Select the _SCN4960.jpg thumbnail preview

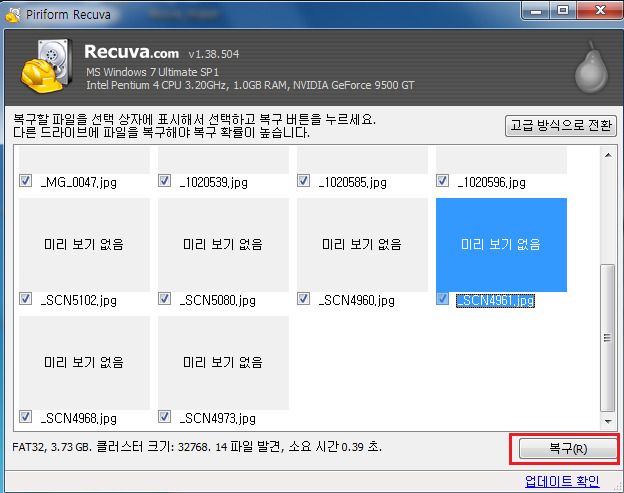tap(362, 245)
